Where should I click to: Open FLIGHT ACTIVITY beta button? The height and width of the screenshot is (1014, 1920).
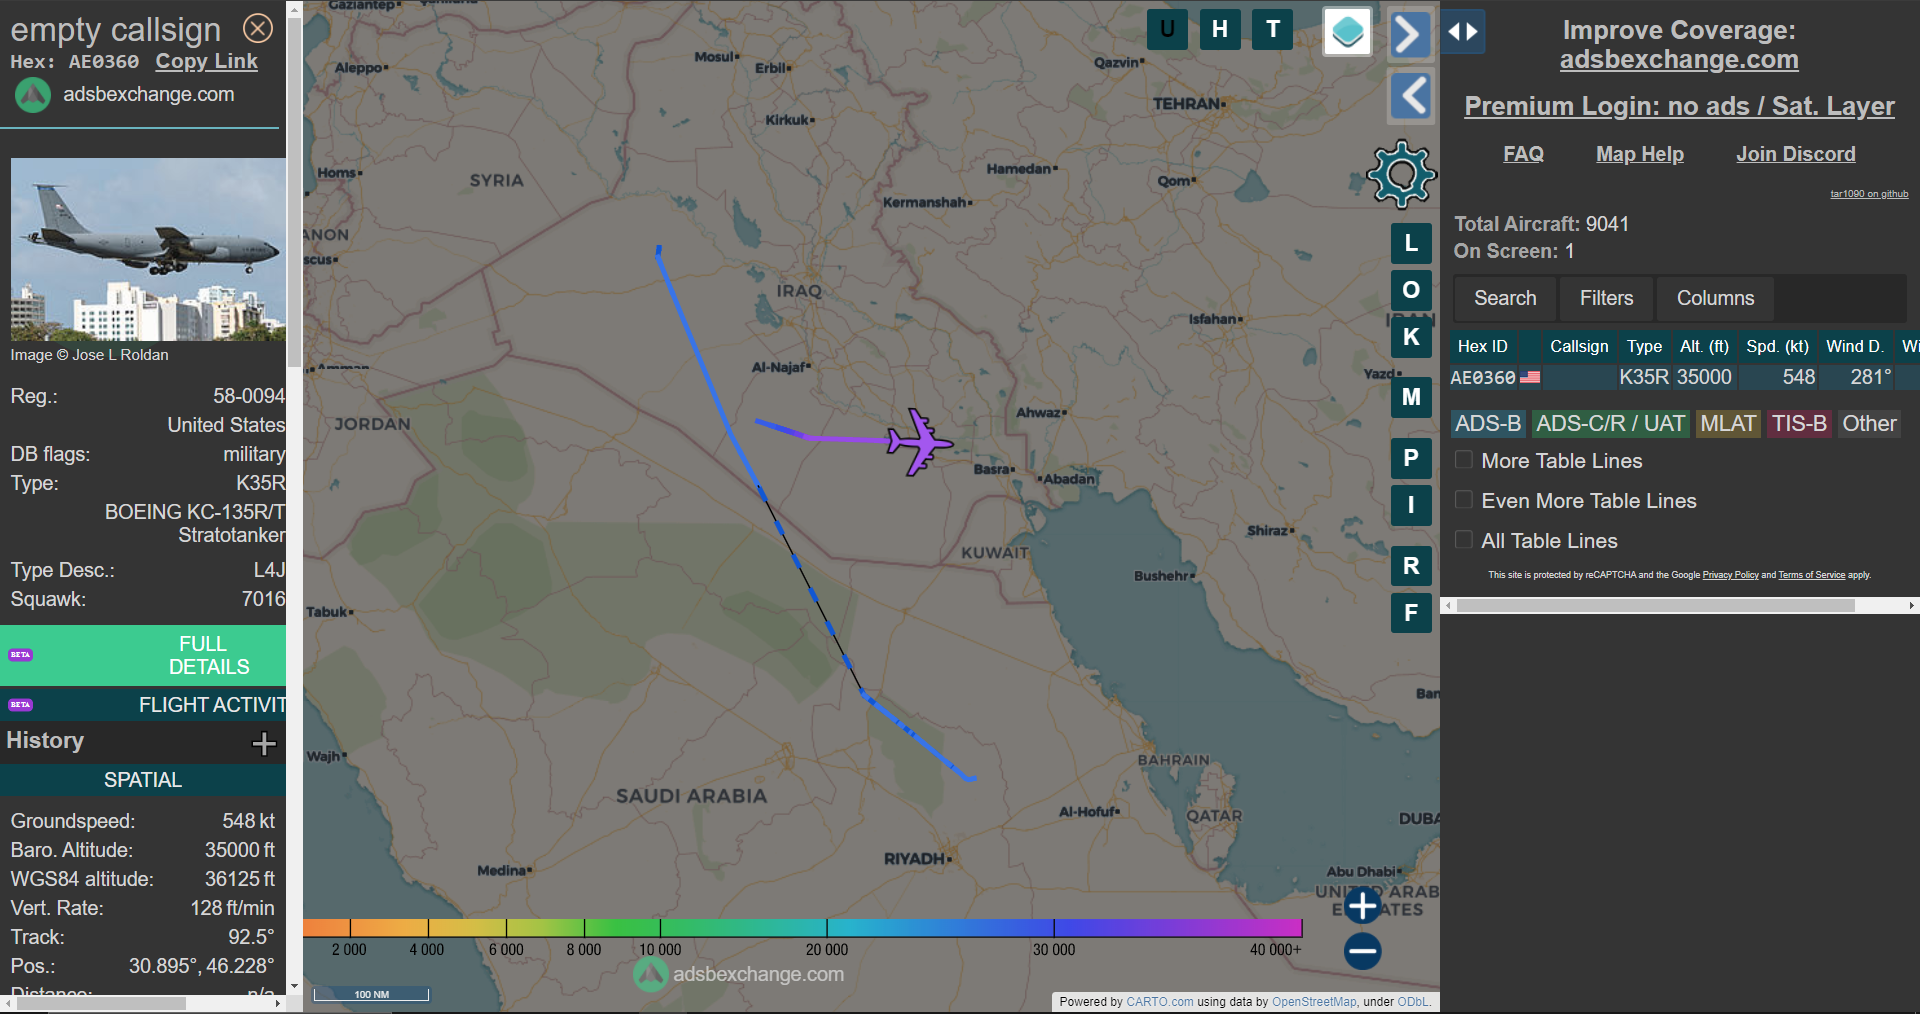[143, 705]
